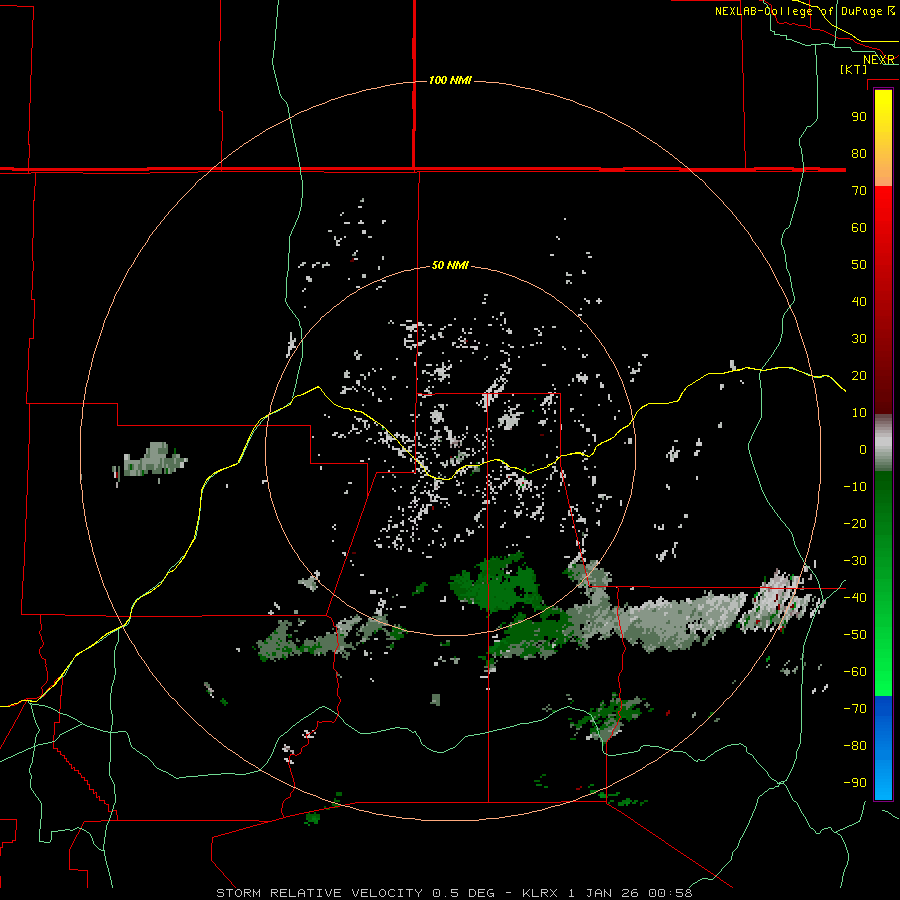Click the positive 10 scale value
The height and width of the screenshot is (900, 900).
point(859,413)
